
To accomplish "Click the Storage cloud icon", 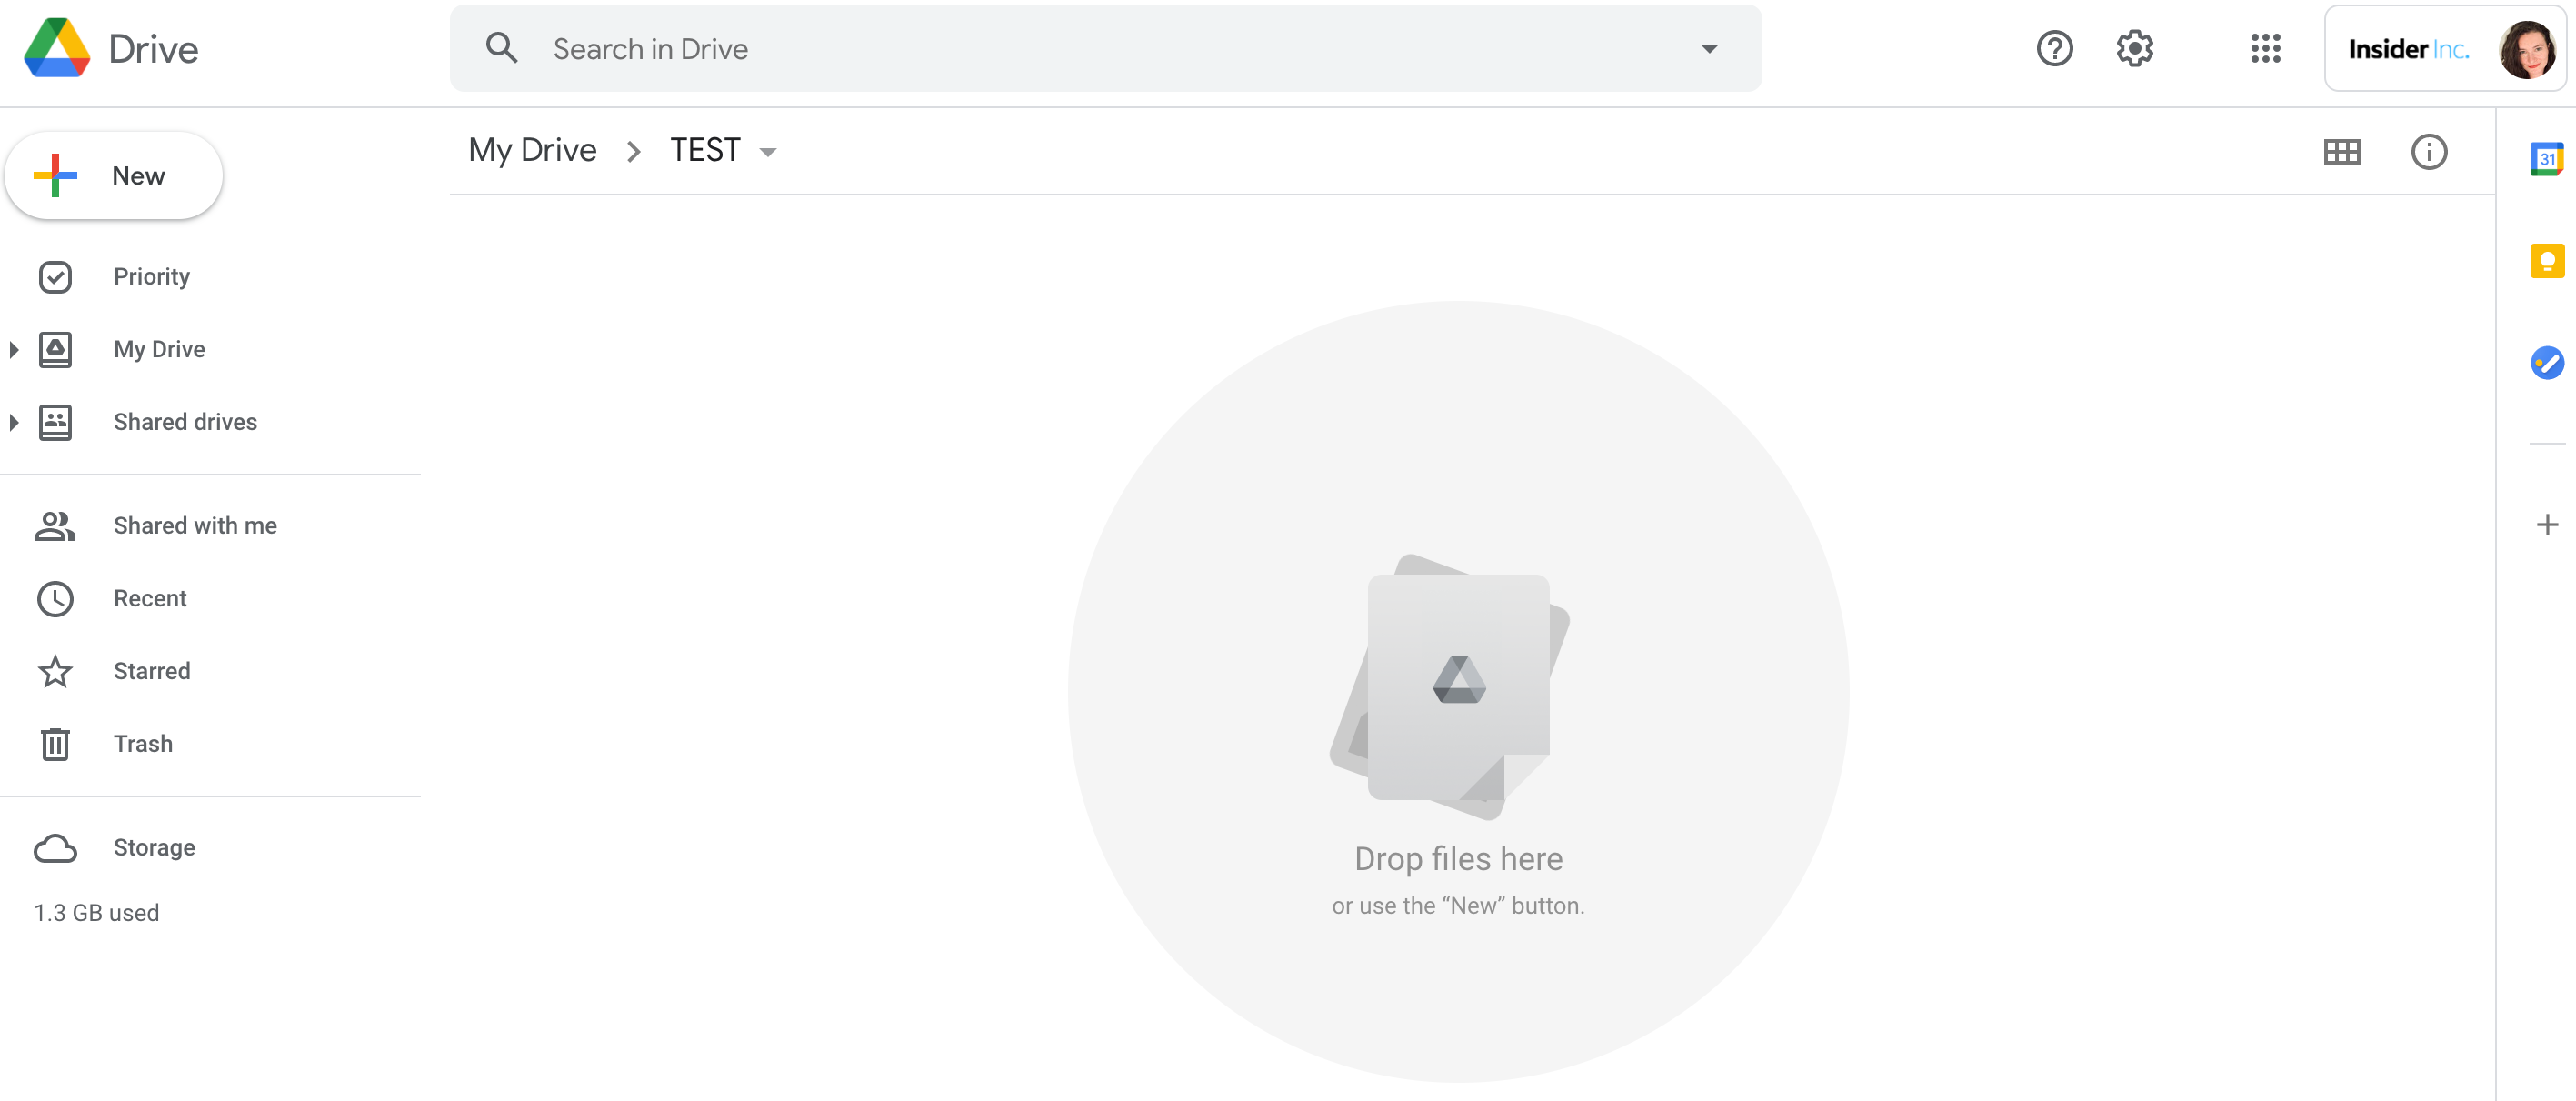I will tap(55, 846).
